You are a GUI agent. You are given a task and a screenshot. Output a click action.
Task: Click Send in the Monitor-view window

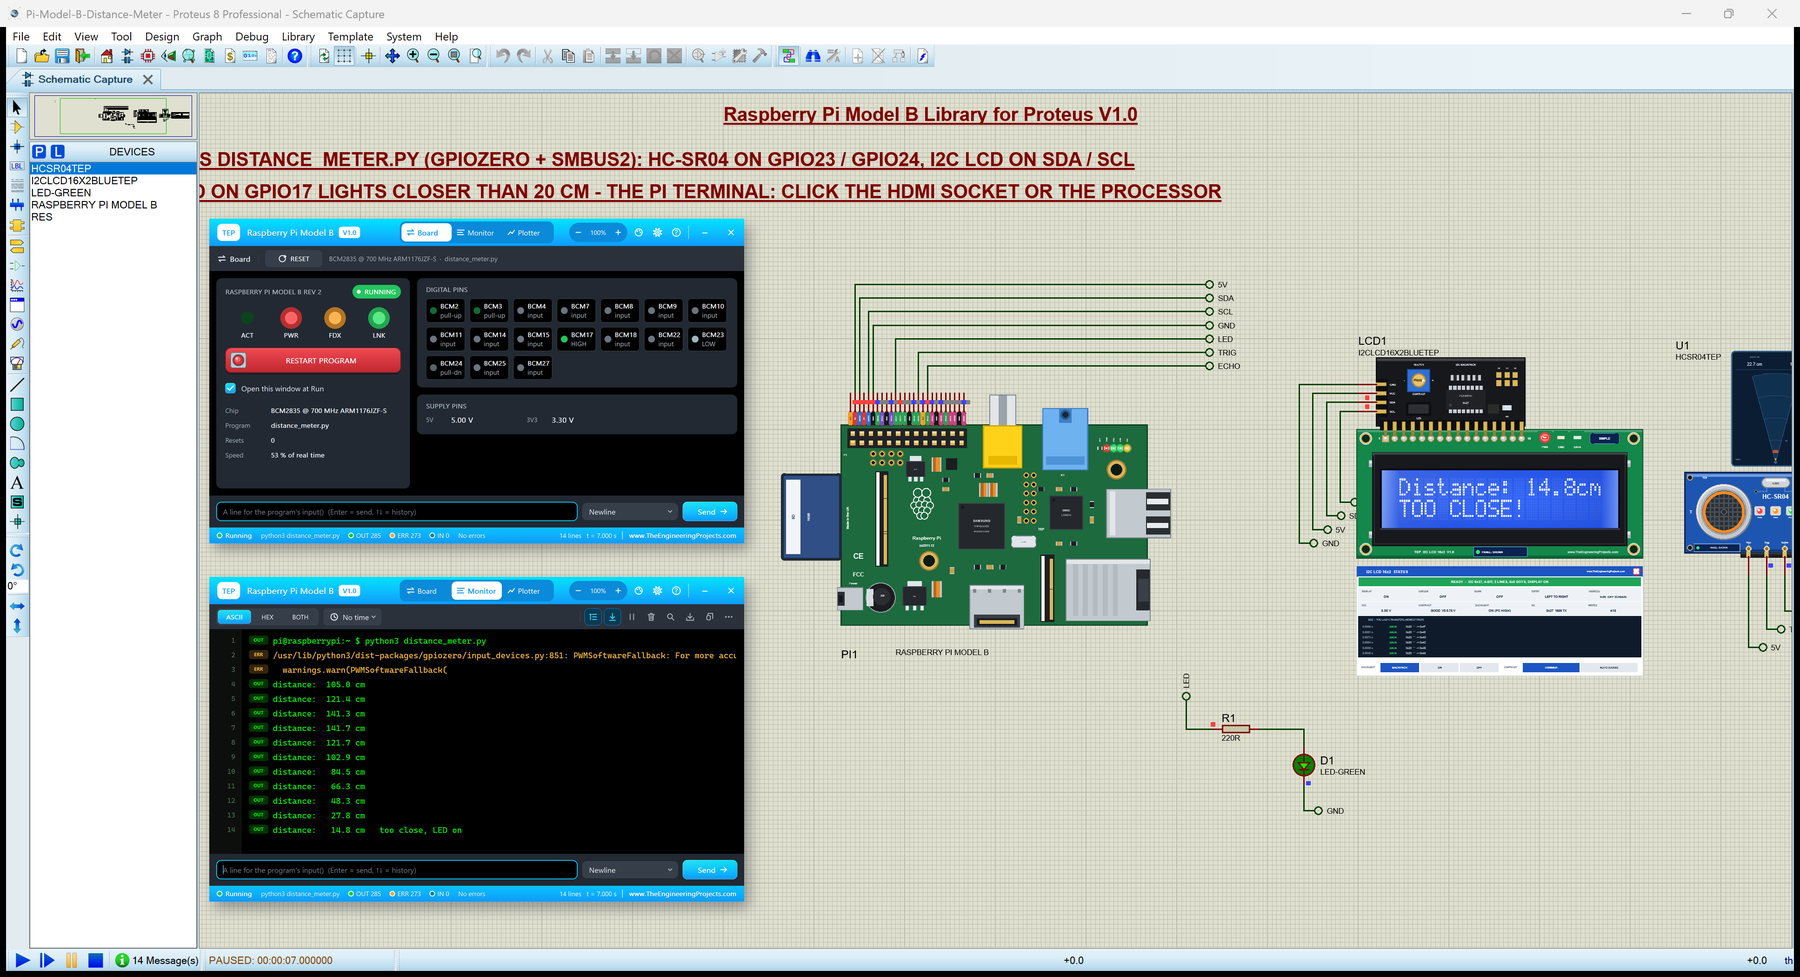[x=710, y=870]
